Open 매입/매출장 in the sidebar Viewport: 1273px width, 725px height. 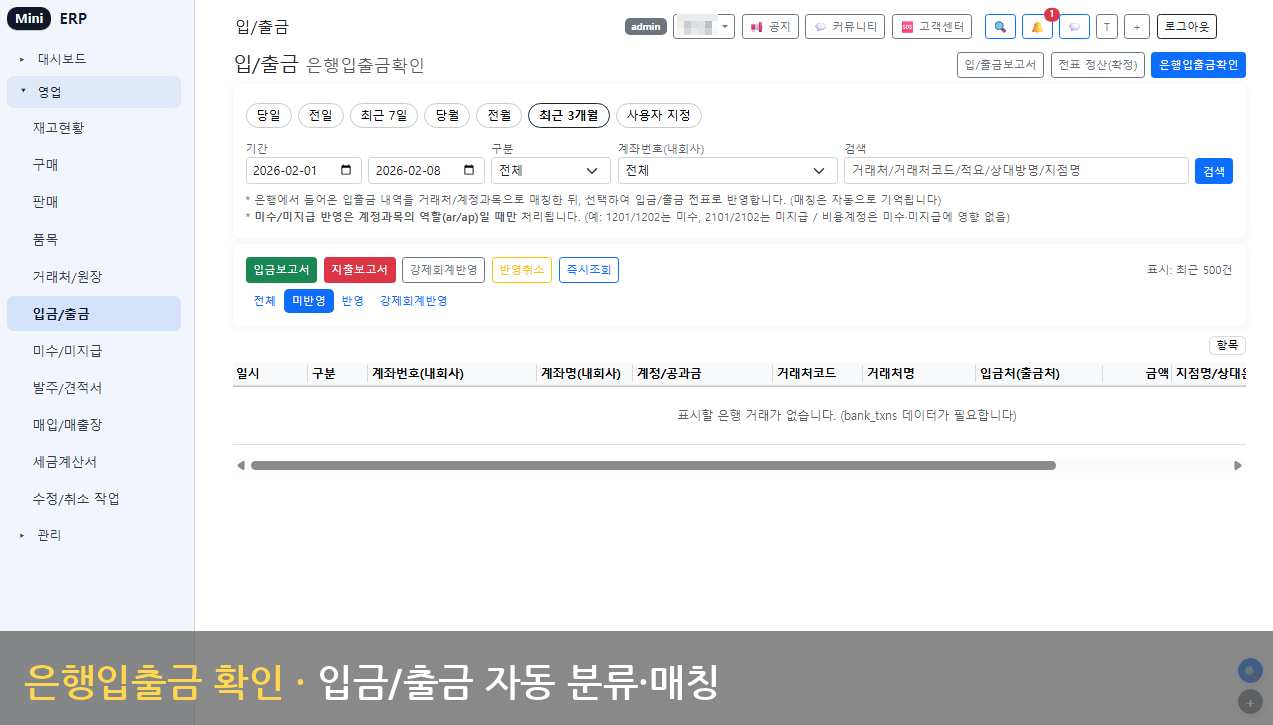[x=94, y=425]
